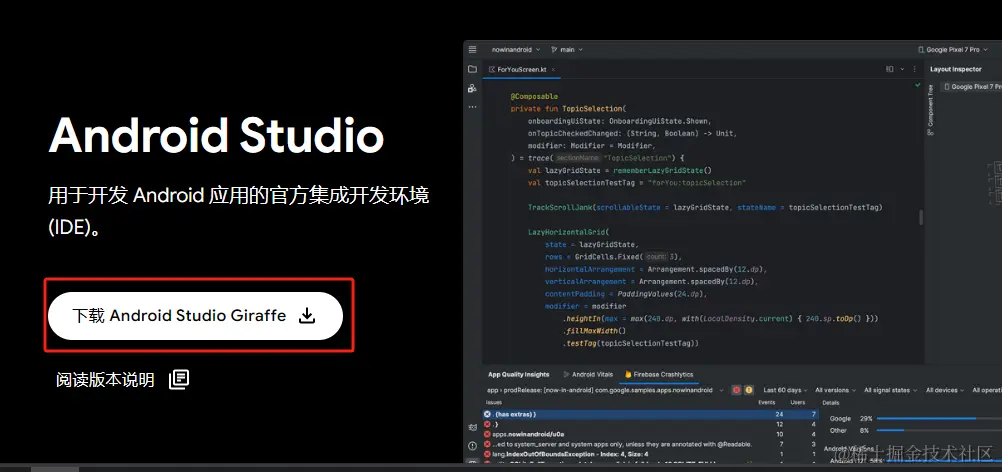Screen dimensions: 1002x472
Task: Open the All versions filter dropdown
Action: 836,390
